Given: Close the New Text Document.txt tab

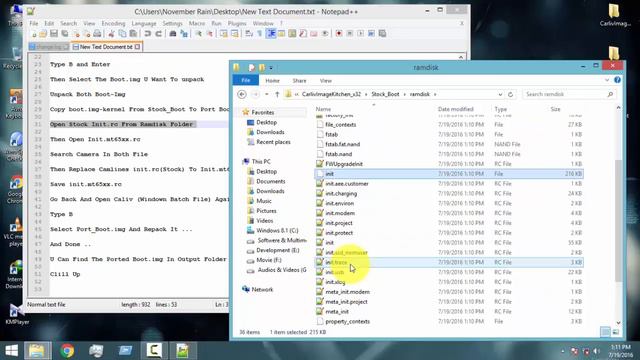Looking at the screenshot, I should 138,47.
